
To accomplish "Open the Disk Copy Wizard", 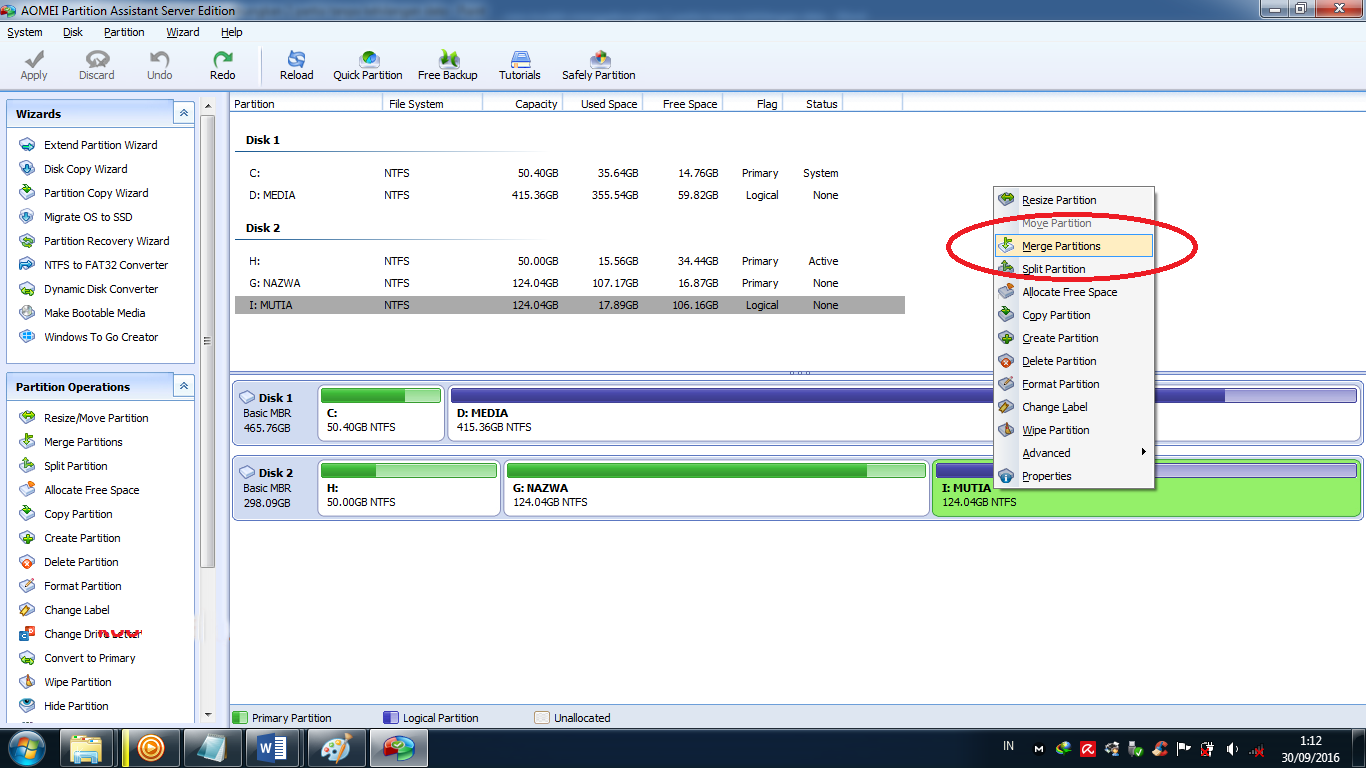I will [85, 169].
